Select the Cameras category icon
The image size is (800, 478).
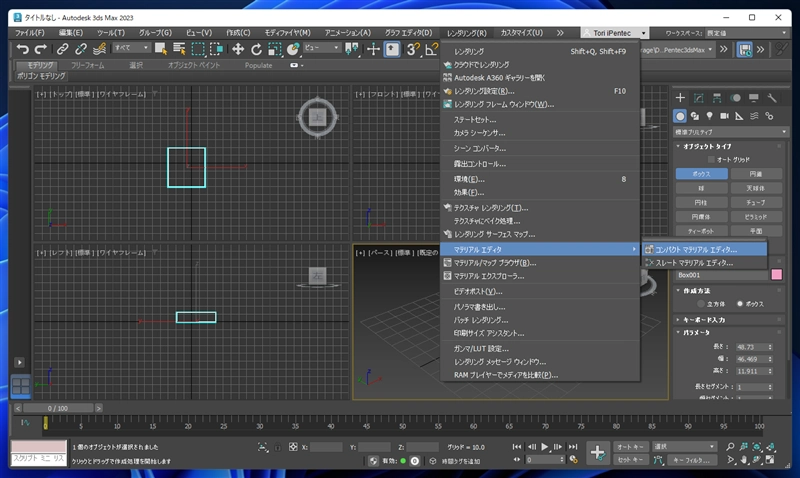tap(724, 116)
